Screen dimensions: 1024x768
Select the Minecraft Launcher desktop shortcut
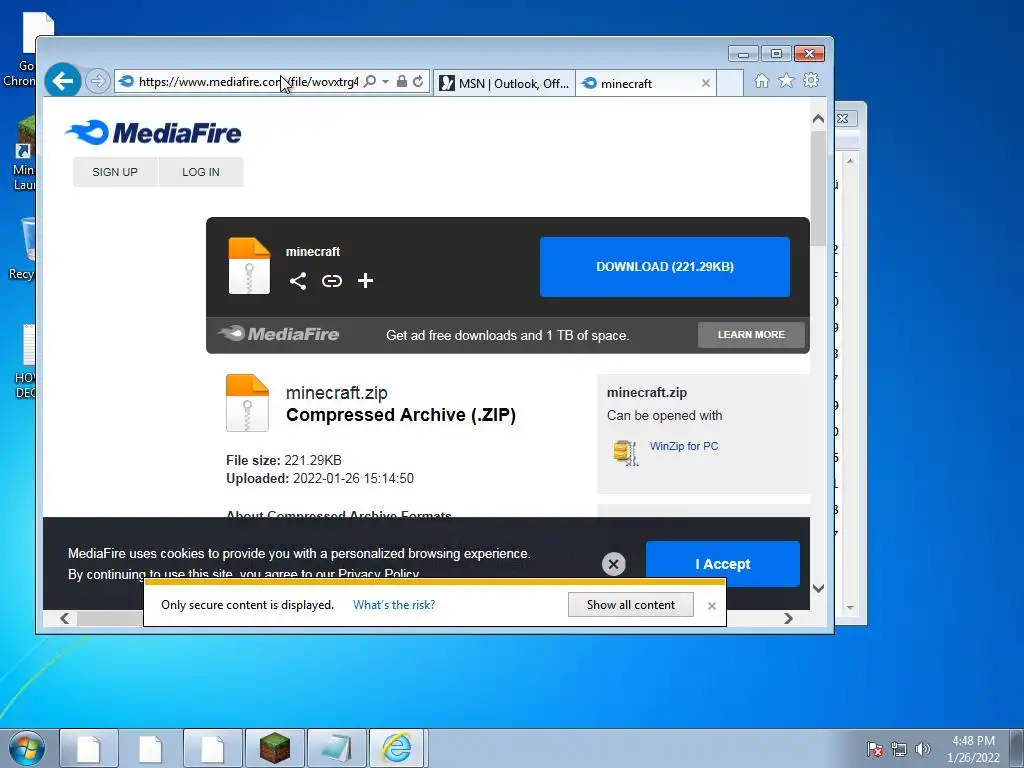point(24,153)
